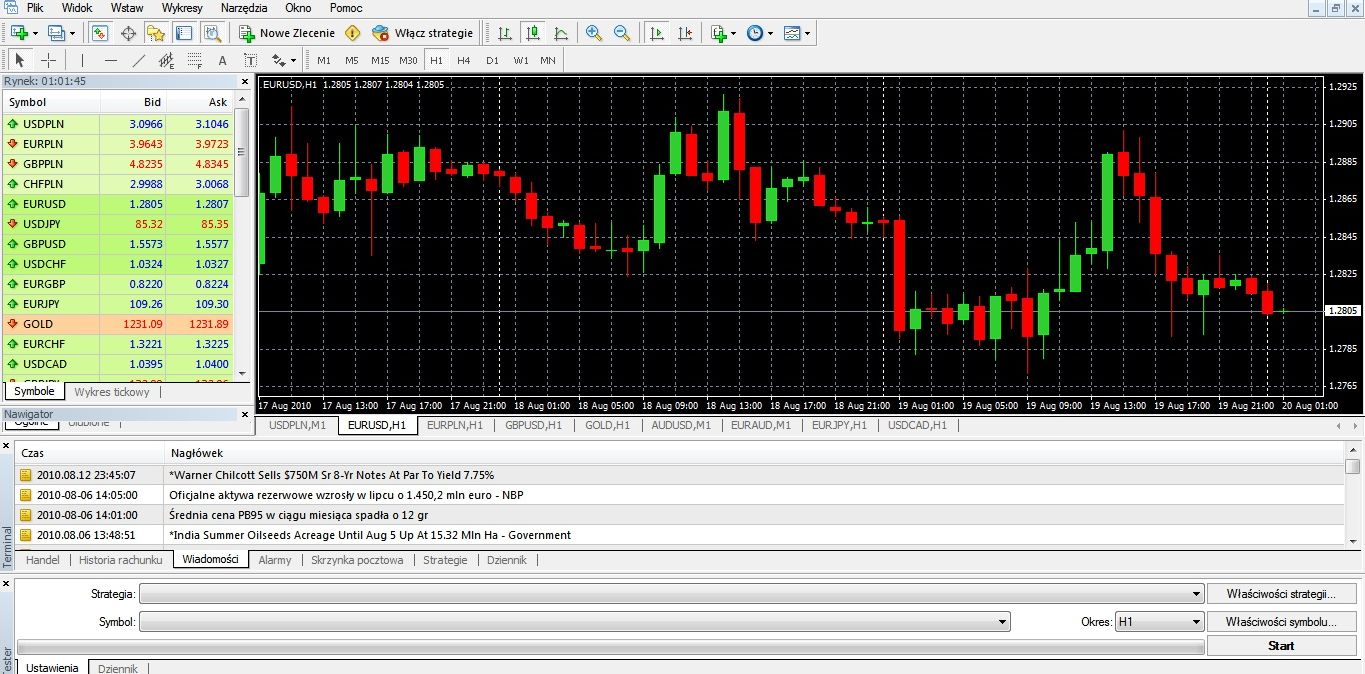Set timeframe to H4
1365x674 pixels.
(464, 60)
